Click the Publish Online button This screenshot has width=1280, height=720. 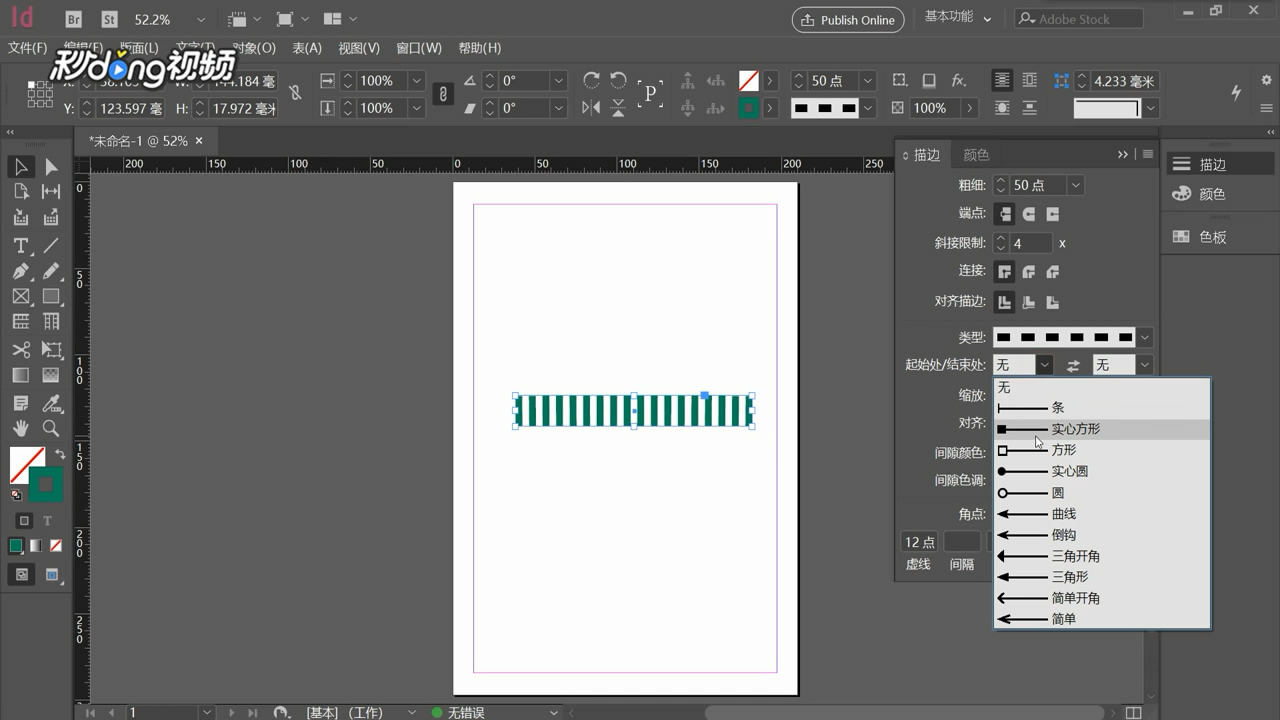(848, 20)
